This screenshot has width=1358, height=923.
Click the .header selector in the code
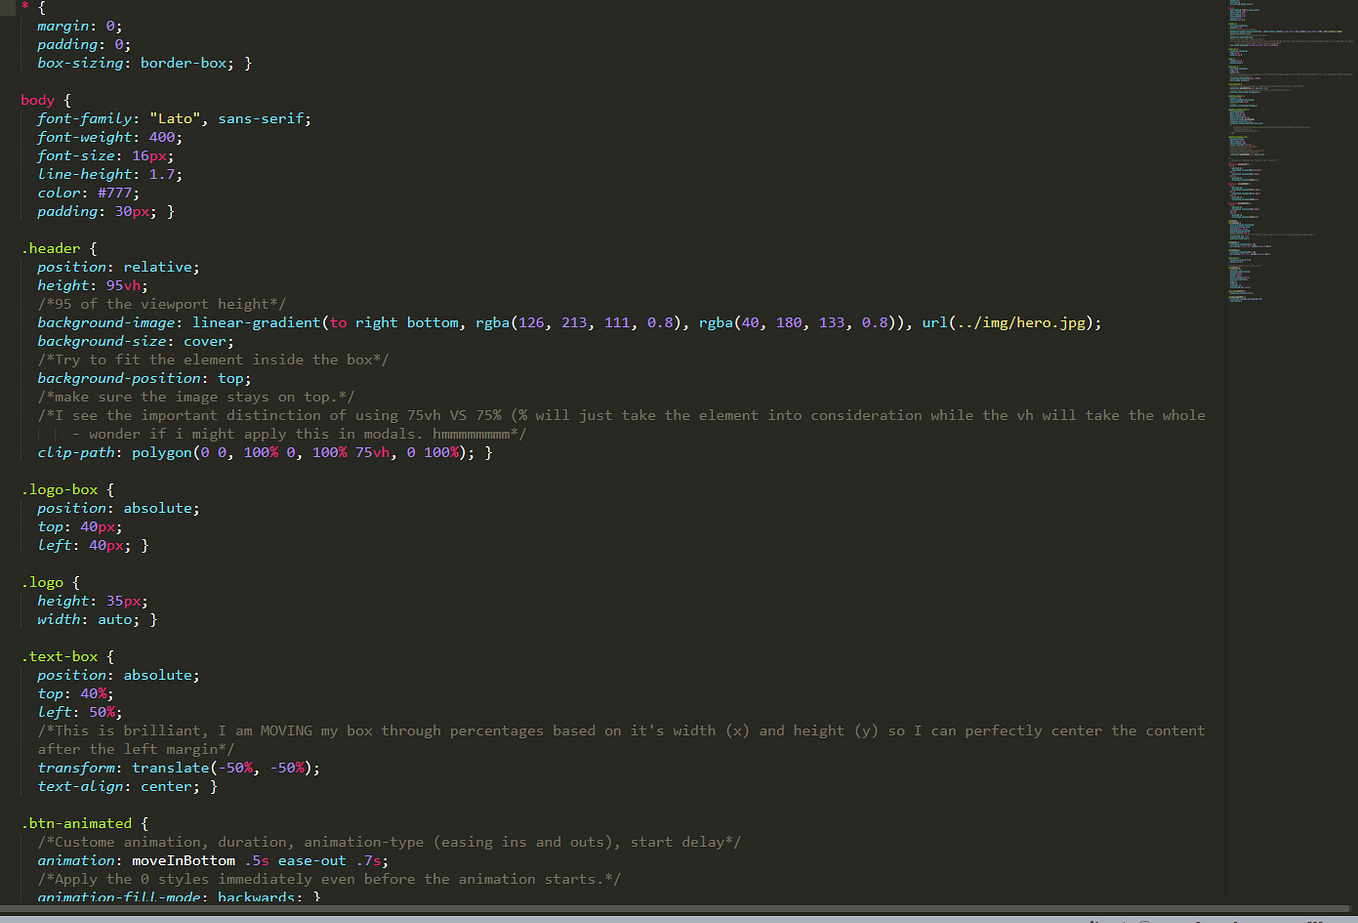[51, 247]
